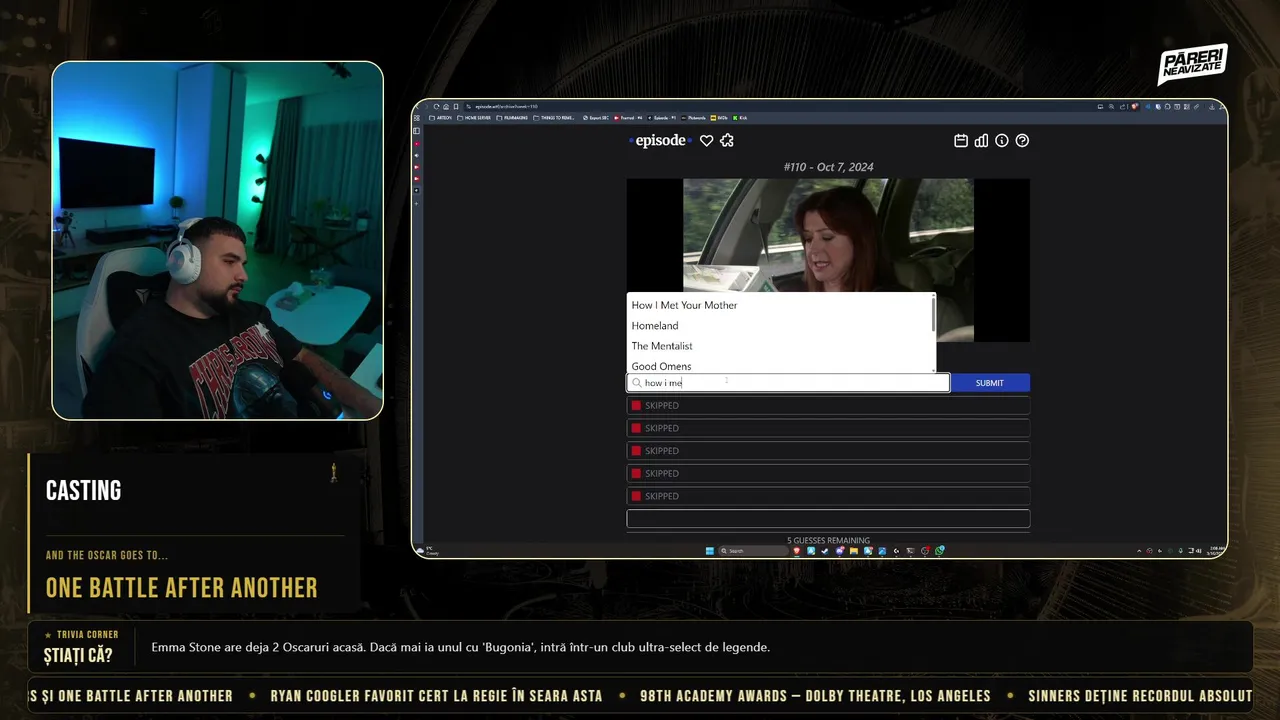This screenshot has width=1280, height=720.
Task: Click the browser reload icon
Action: click(436, 106)
